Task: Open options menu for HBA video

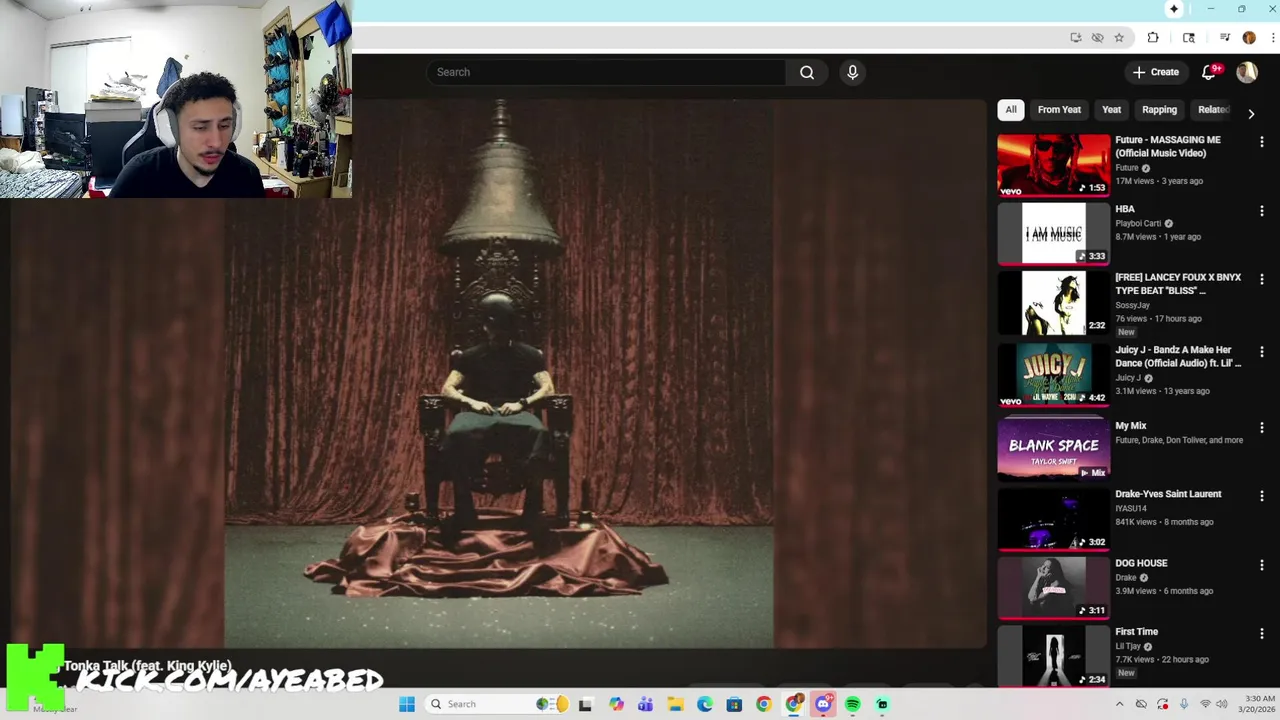Action: (1262, 211)
